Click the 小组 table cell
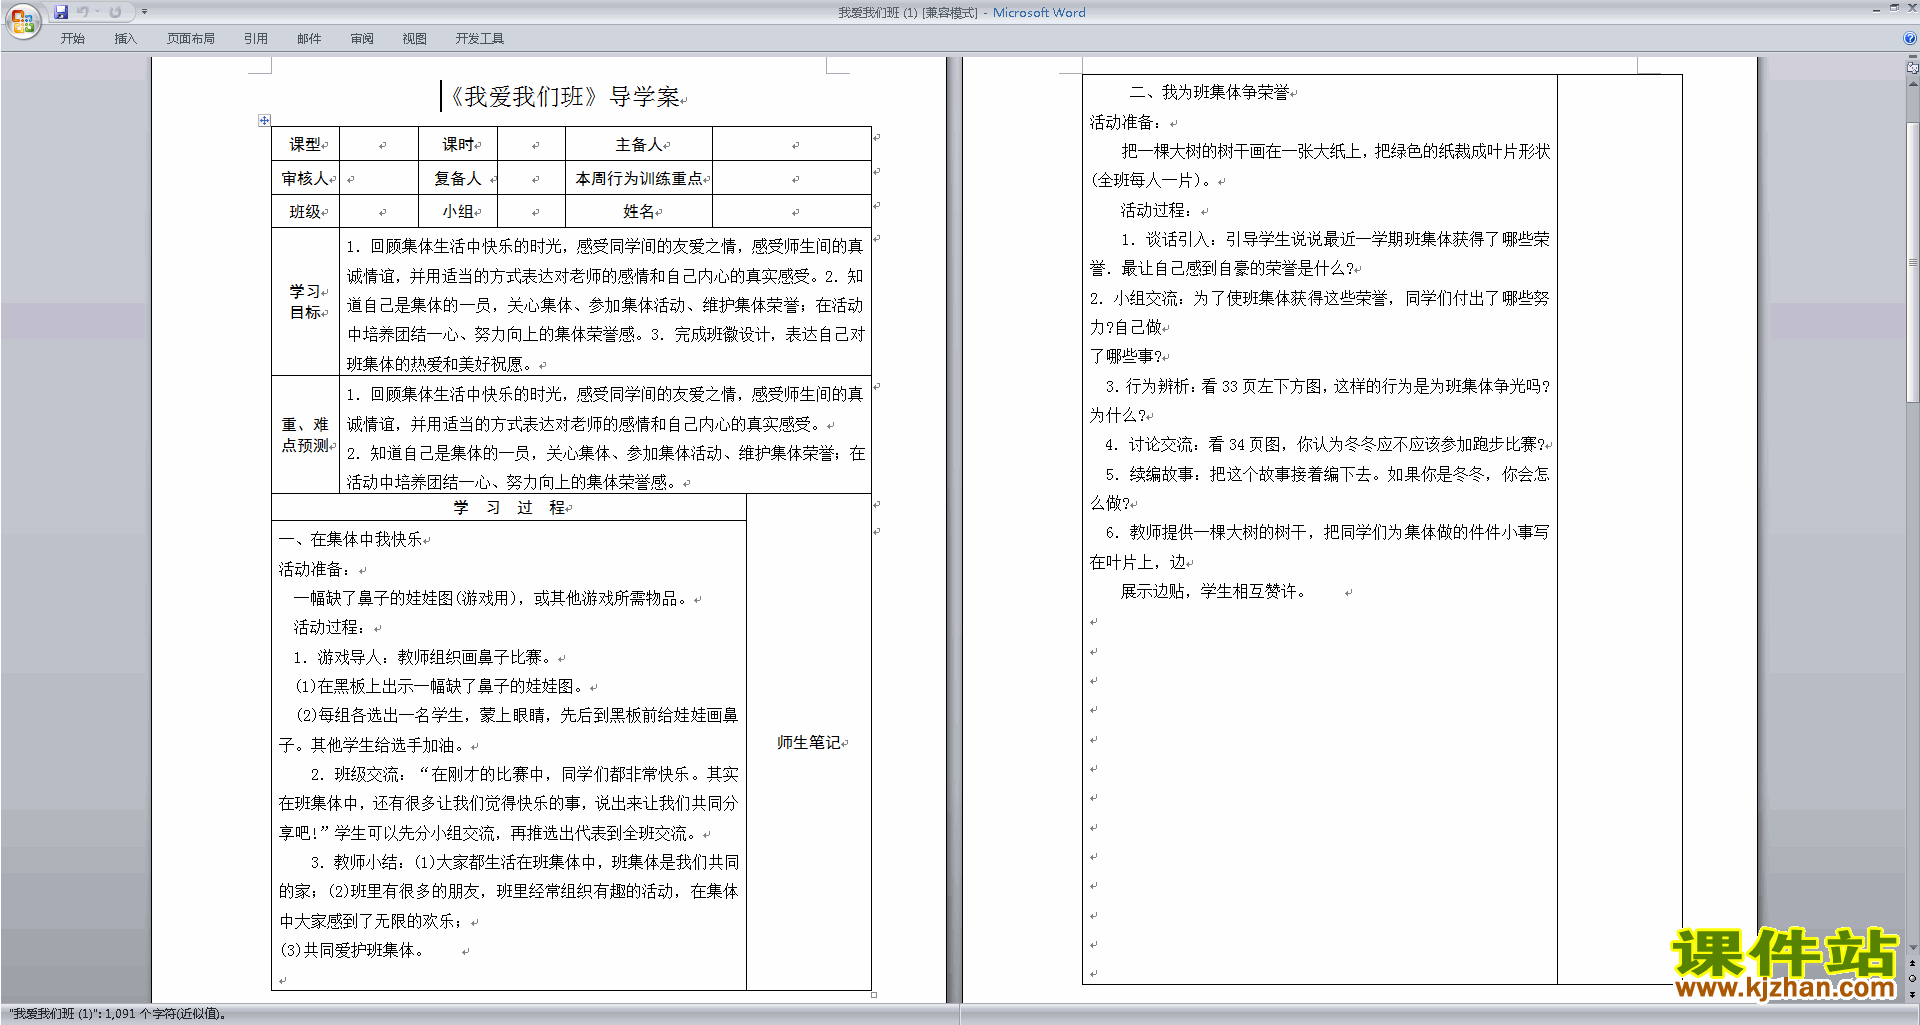The width and height of the screenshot is (1920, 1025). point(459,211)
